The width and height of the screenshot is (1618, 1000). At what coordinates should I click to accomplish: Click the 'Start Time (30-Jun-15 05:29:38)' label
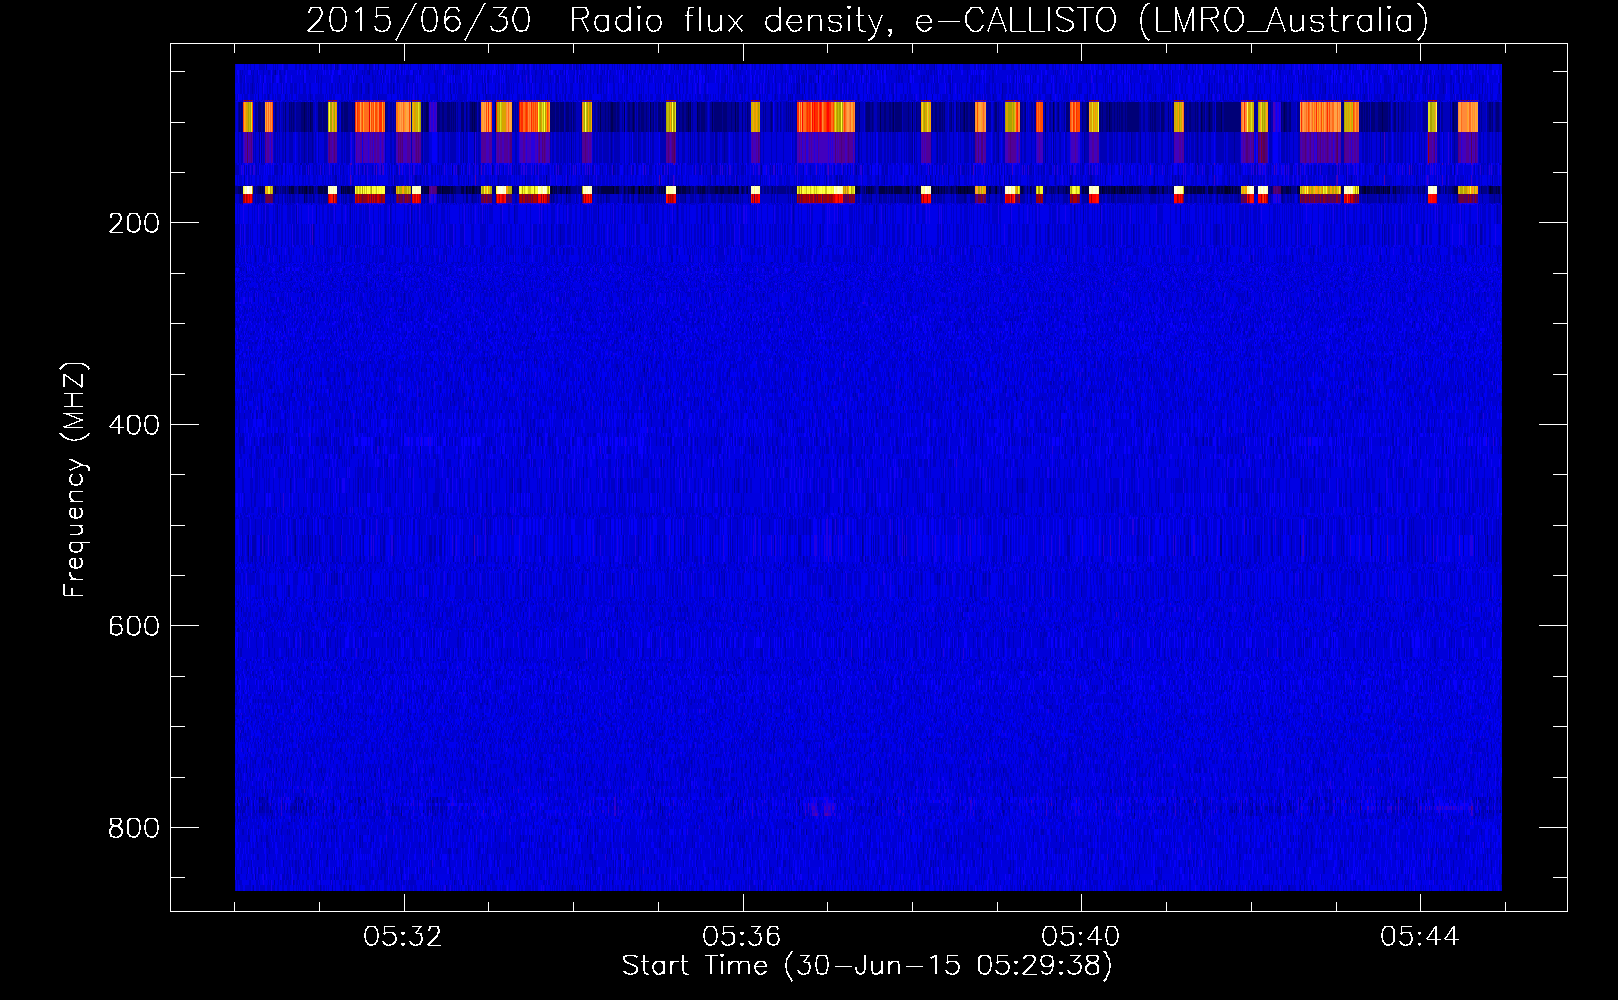pyautogui.click(x=867, y=966)
